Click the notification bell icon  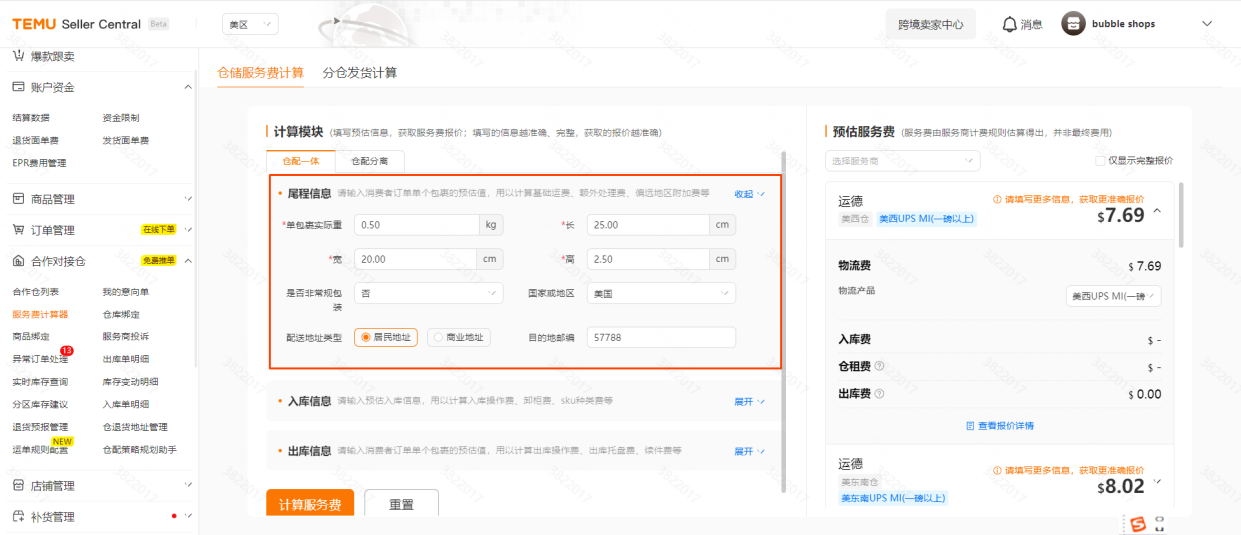tap(1009, 24)
